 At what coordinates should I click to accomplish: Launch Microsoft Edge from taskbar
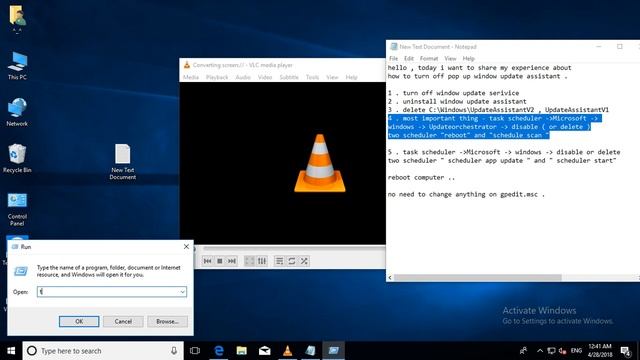pyautogui.click(x=219, y=351)
